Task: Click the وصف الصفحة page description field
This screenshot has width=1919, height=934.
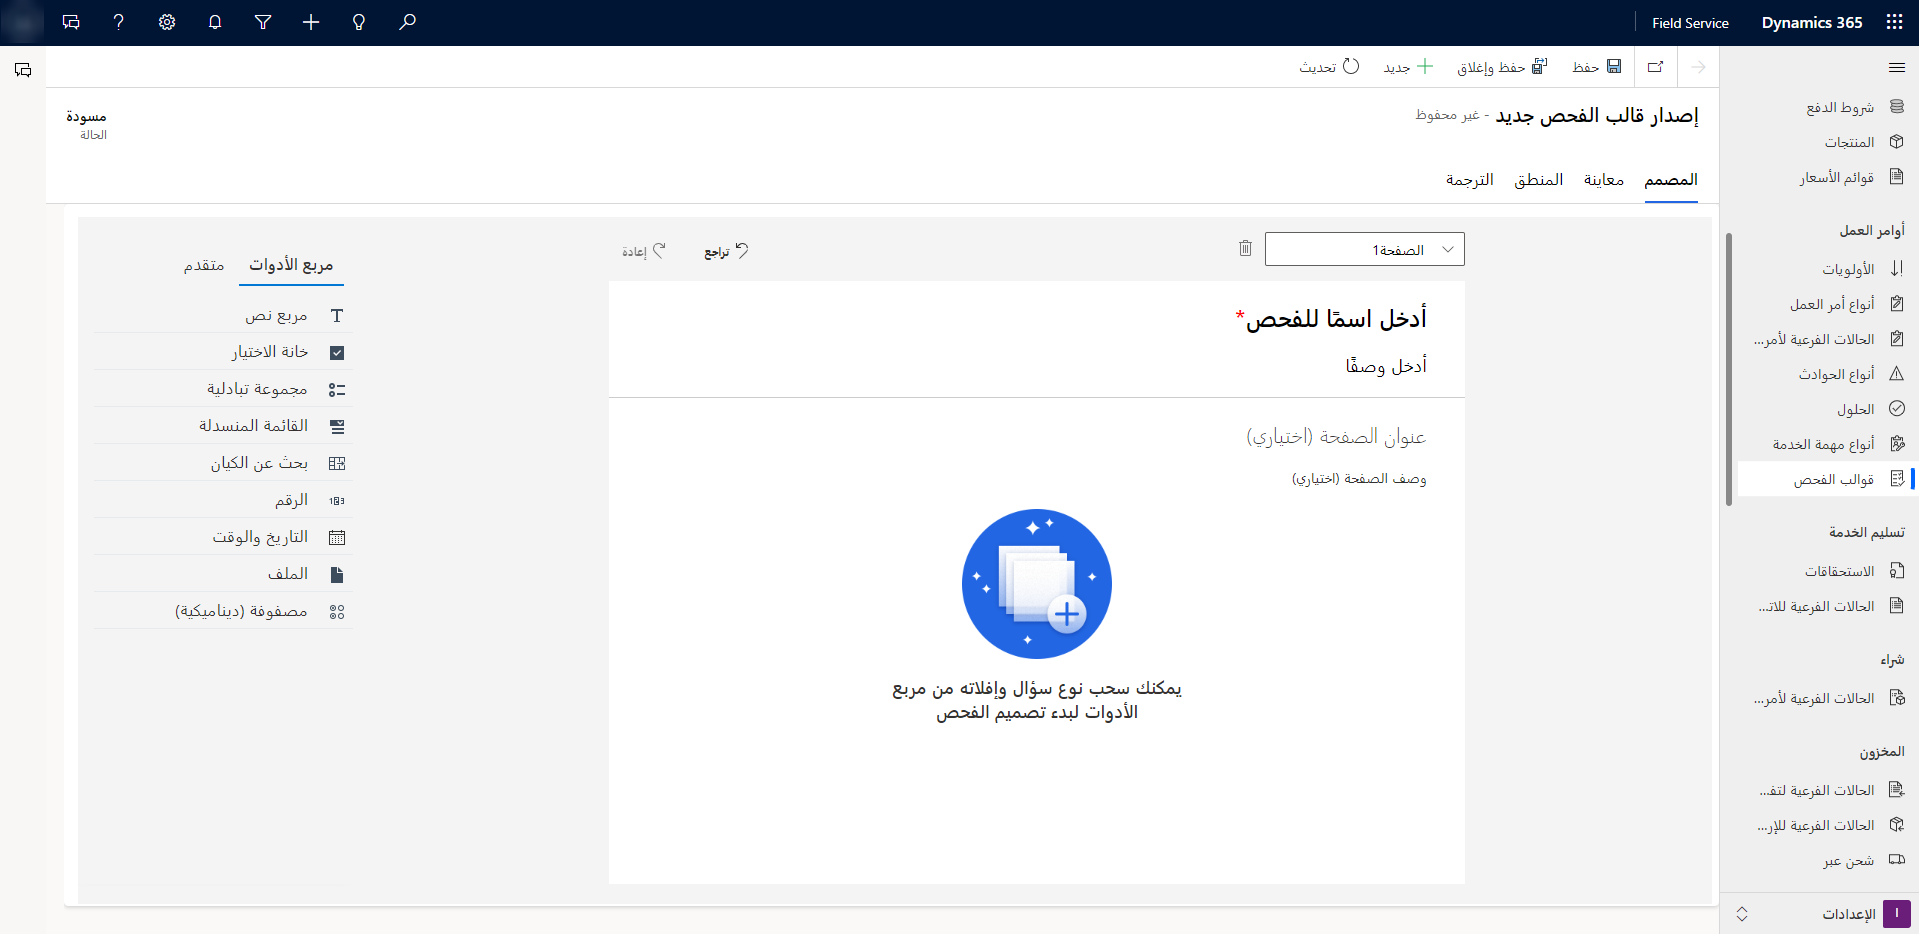Action: pyautogui.click(x=1359, y=479)
